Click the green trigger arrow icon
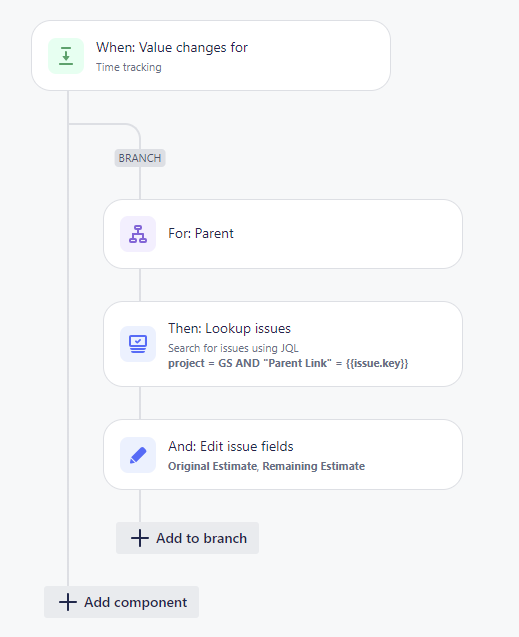This screenshot has height=637, width=519. tap(66, 56)
